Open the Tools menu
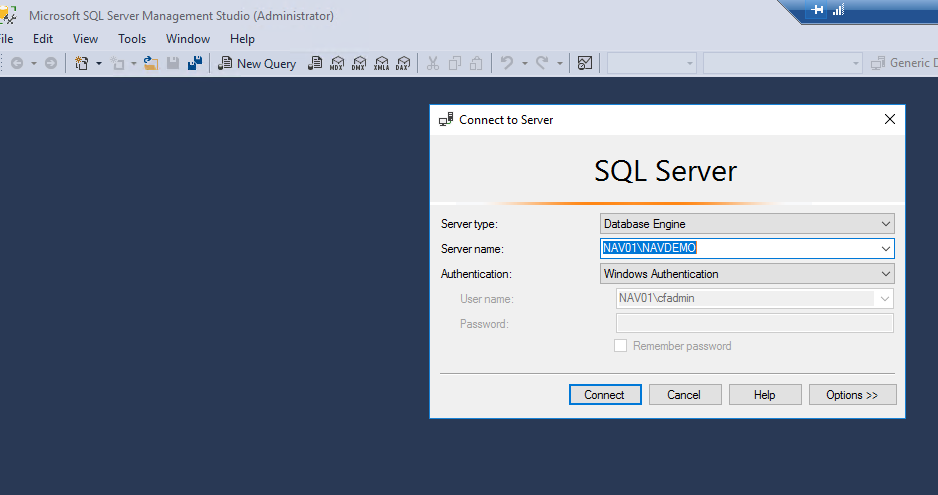The height and width of the screenshot is (495, 938). coord(132,39)
